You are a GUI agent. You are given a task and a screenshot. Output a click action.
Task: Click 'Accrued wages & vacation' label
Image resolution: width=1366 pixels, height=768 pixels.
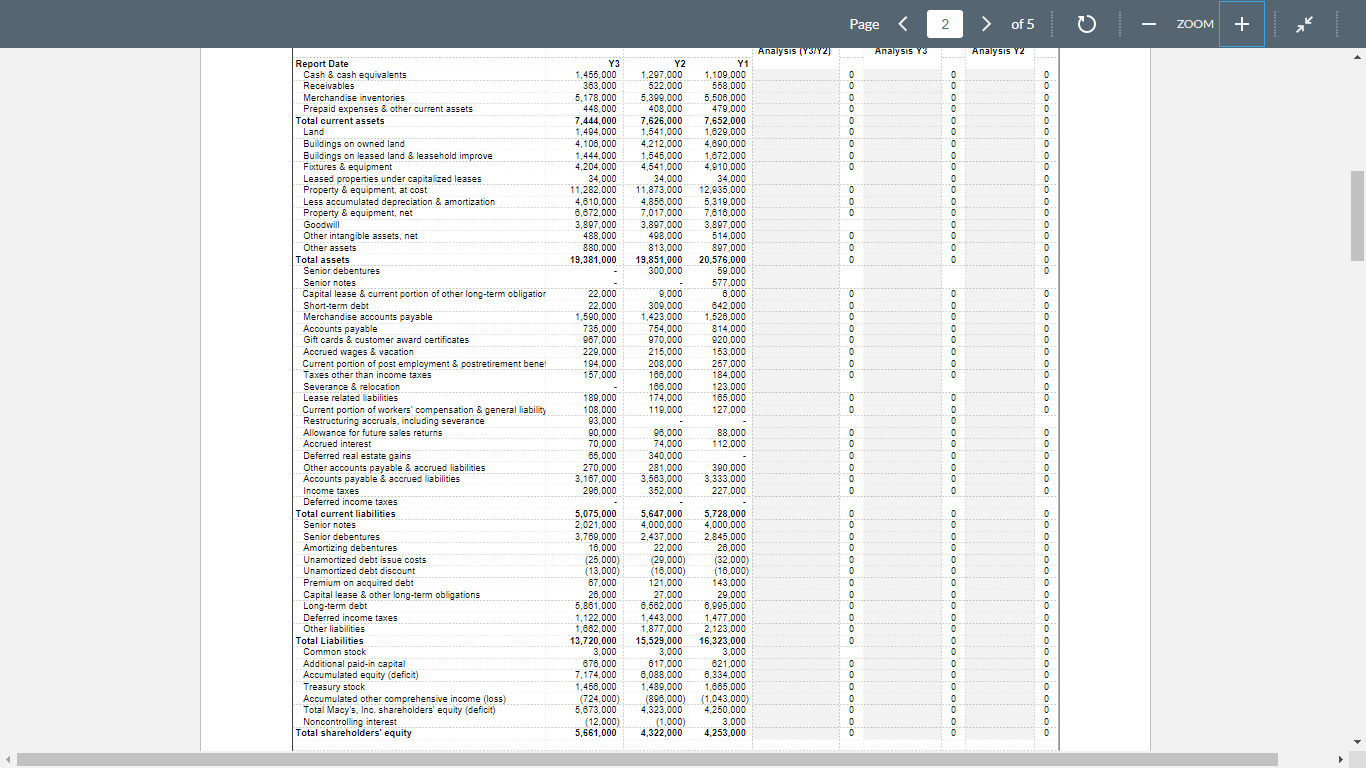(x=358, y=352)
